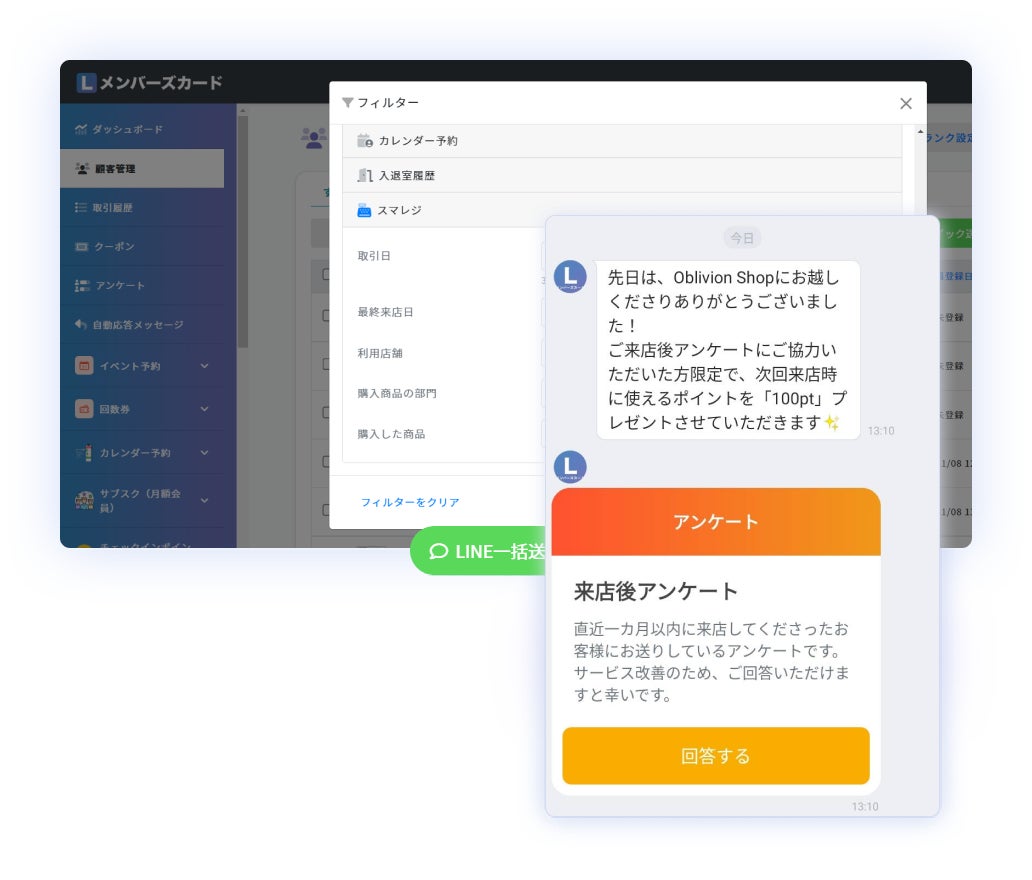Click the 購入した商品 filter label

point(391,434)
